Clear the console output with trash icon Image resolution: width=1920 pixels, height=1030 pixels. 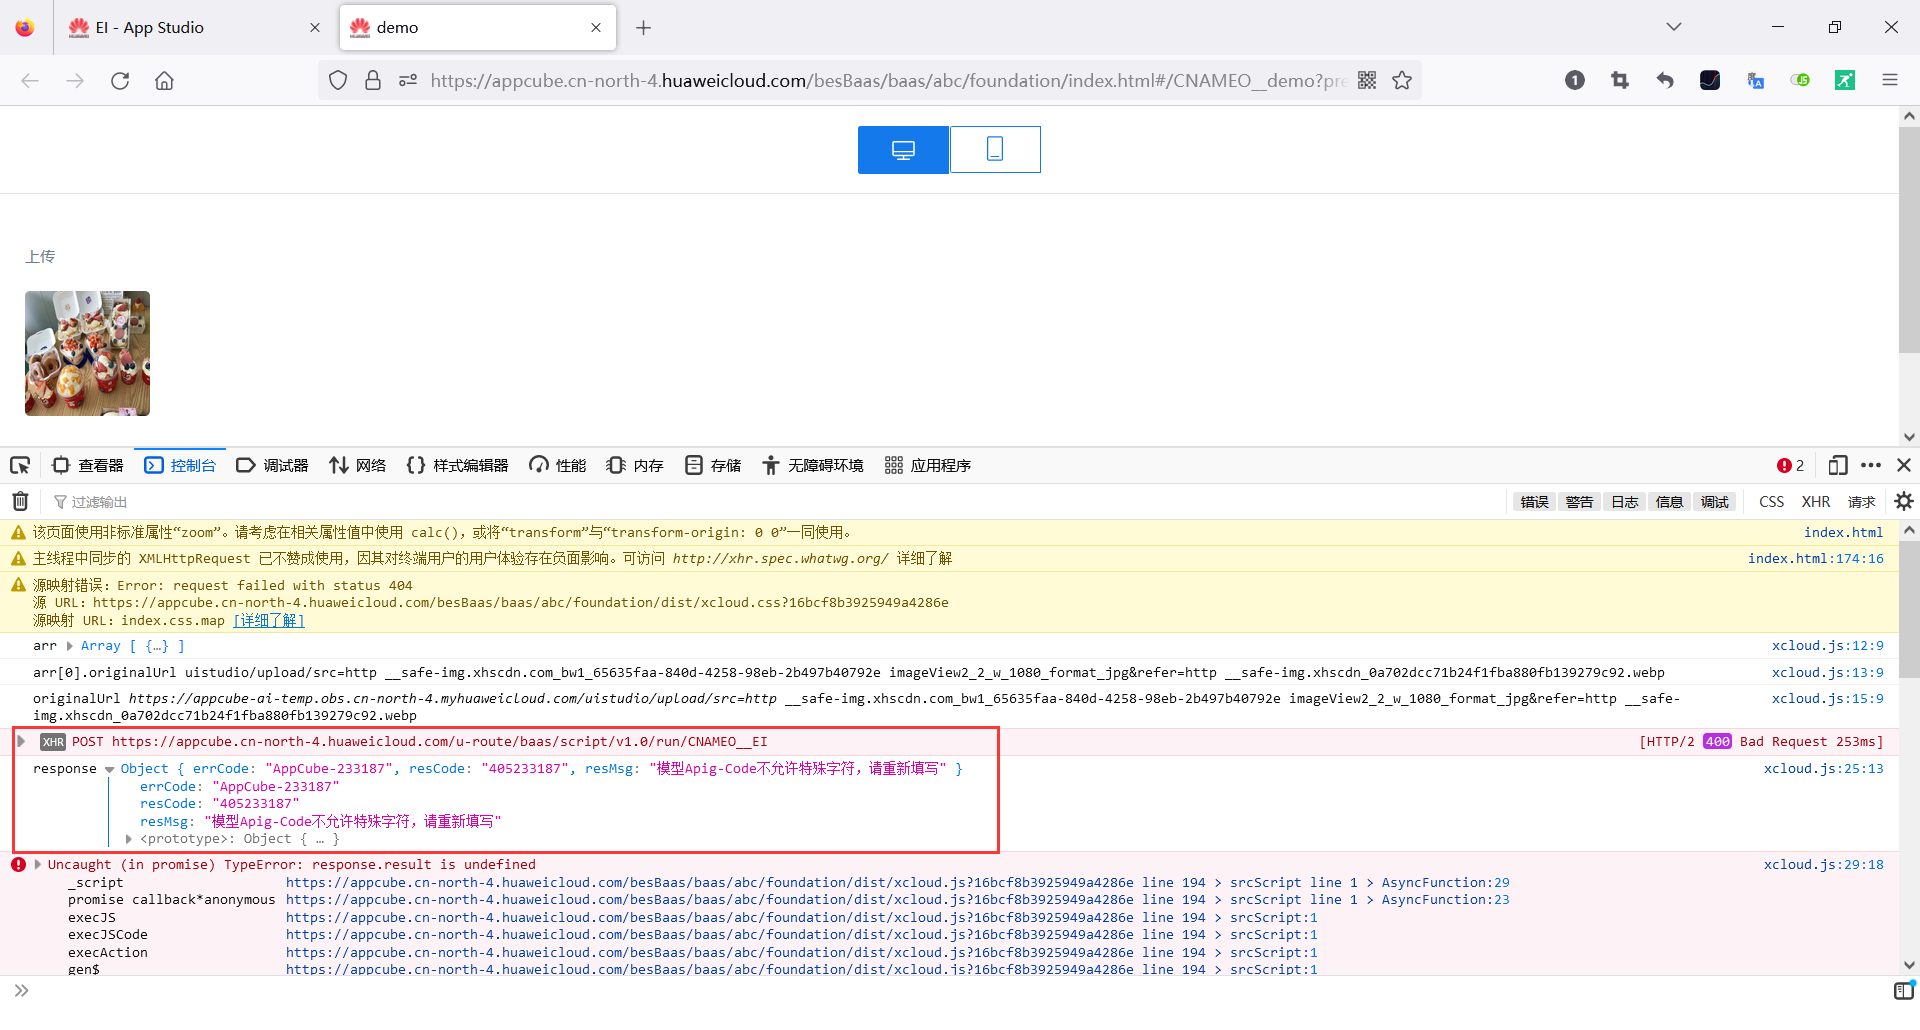click(x=20, y=502)
